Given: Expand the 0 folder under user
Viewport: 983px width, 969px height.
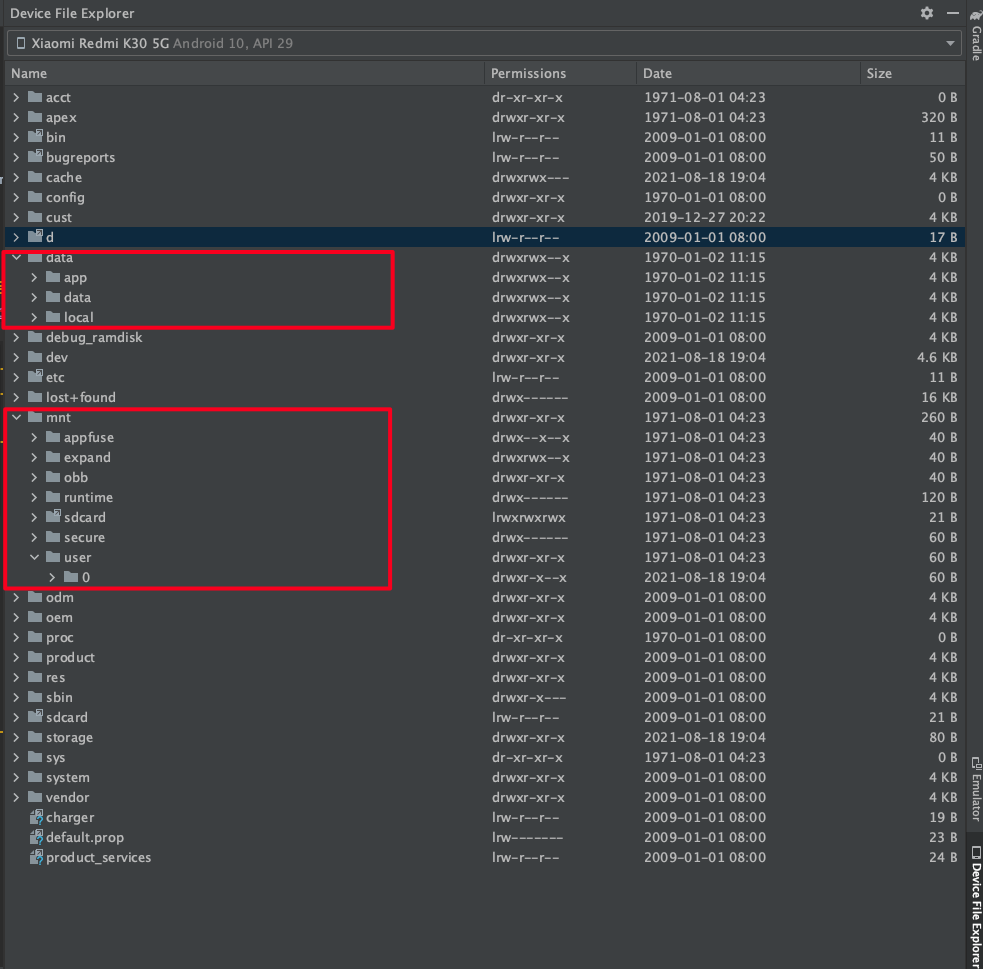Looking at the screenshot, I should [52, 577].
